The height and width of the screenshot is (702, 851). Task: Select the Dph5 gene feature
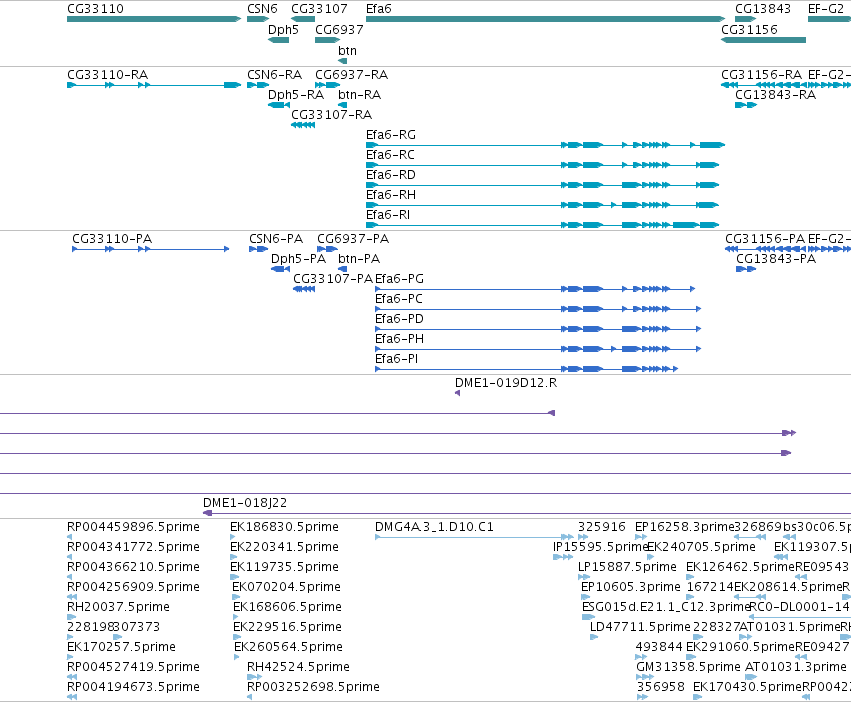pyautogui.click(x=278, y=40)
